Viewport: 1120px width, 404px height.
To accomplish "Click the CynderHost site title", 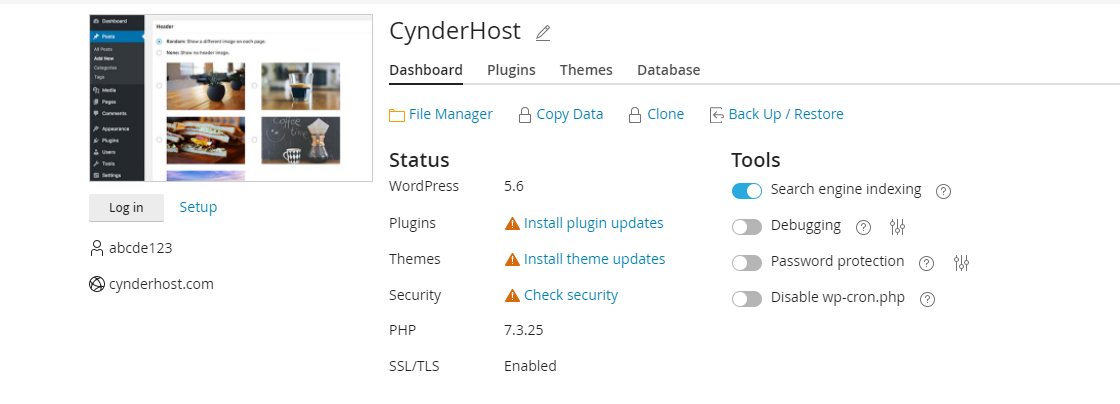I will pyautogui.click(x=455, y=31).
